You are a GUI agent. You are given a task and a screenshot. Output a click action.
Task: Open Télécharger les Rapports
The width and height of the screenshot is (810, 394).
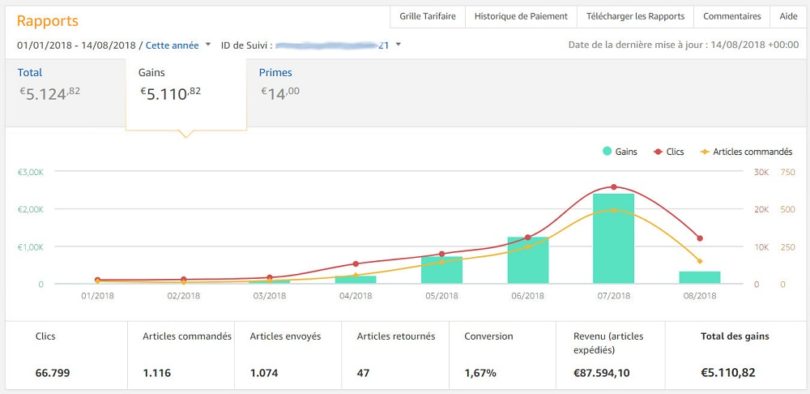point(635,16)
